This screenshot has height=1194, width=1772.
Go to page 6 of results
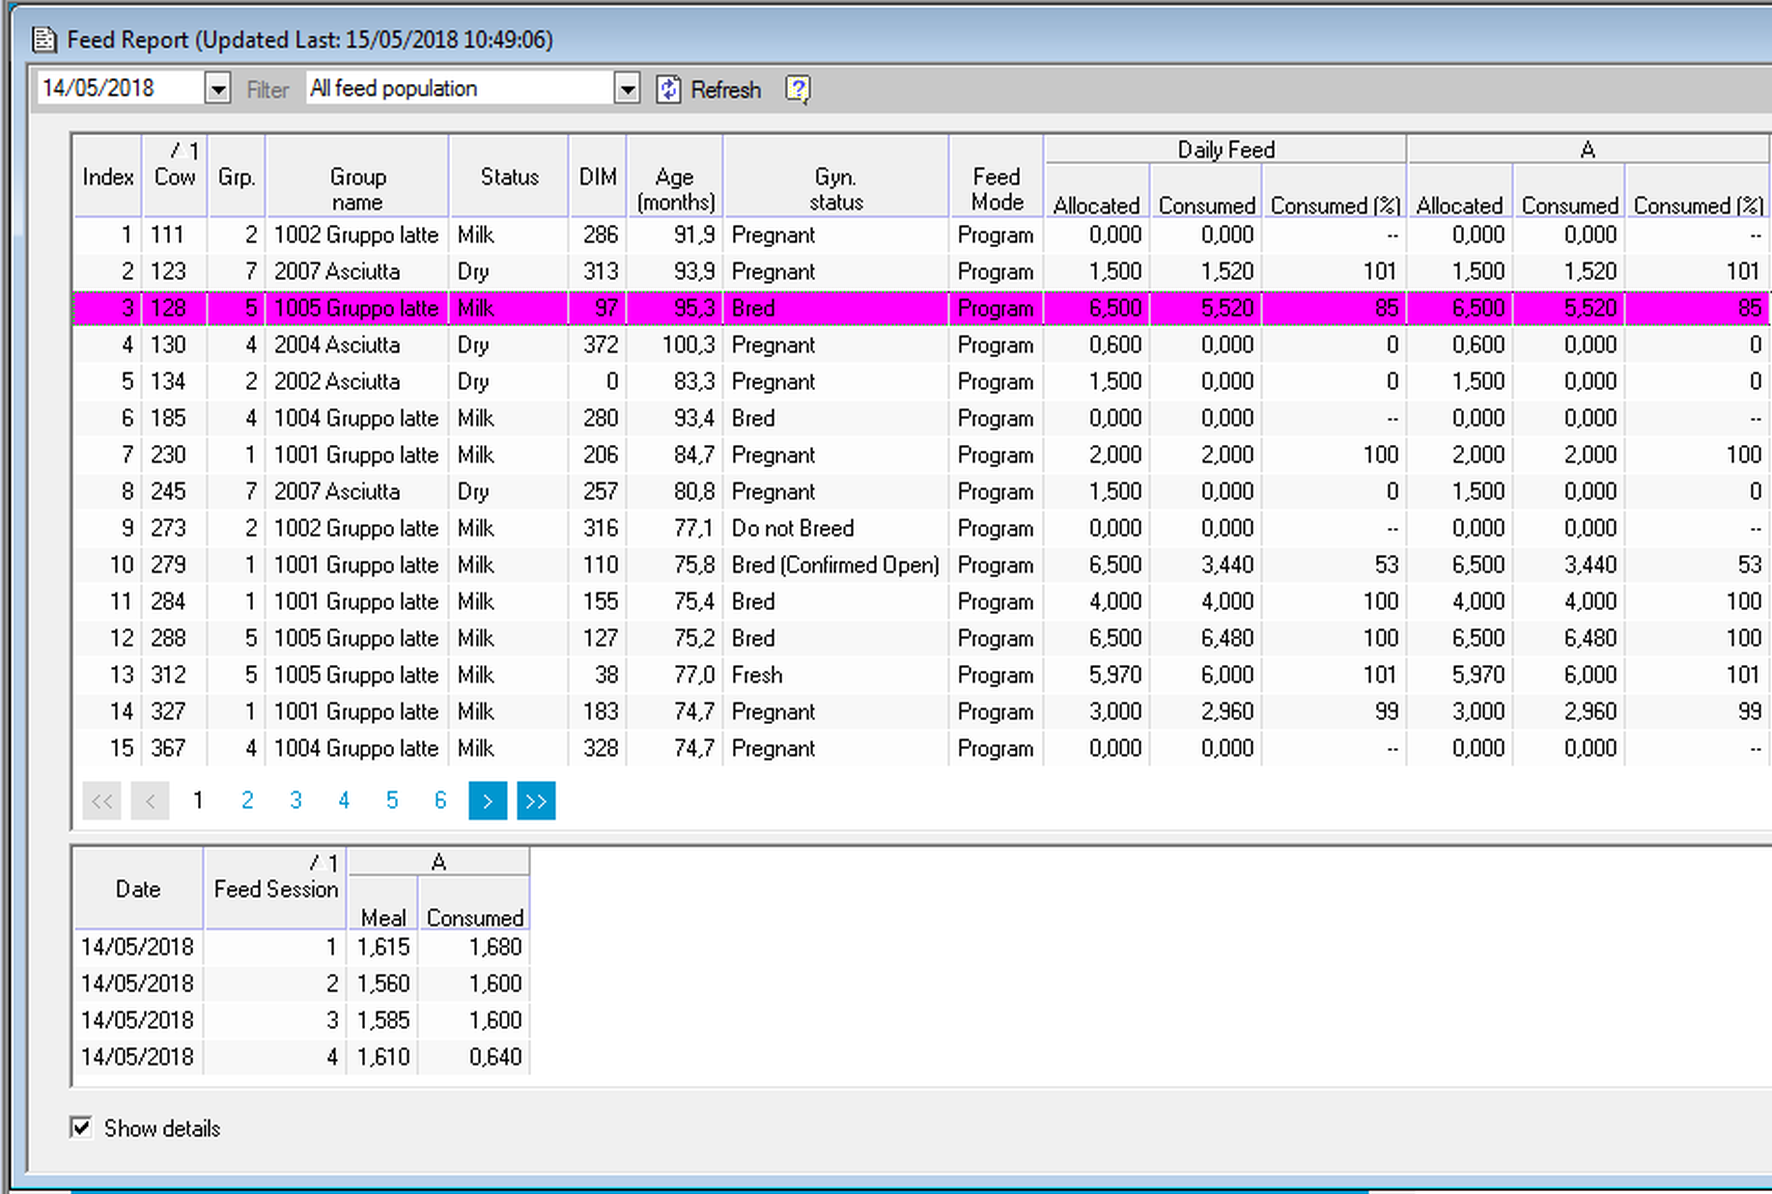point(440,801)
